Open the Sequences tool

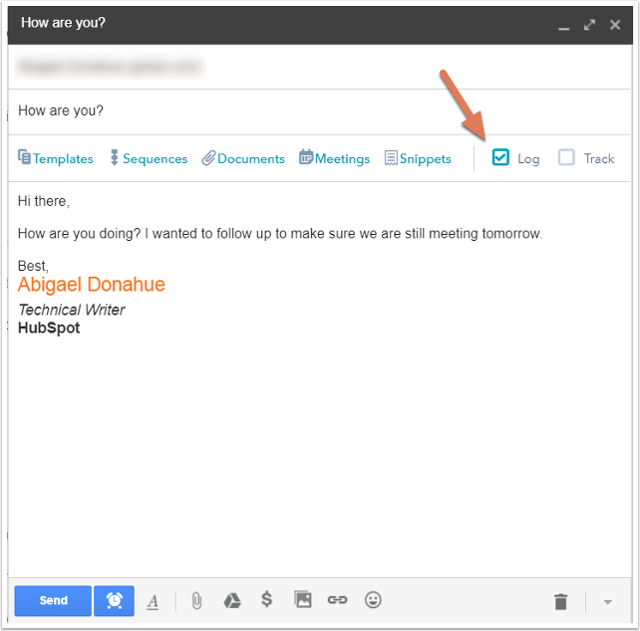pos(148,158)
